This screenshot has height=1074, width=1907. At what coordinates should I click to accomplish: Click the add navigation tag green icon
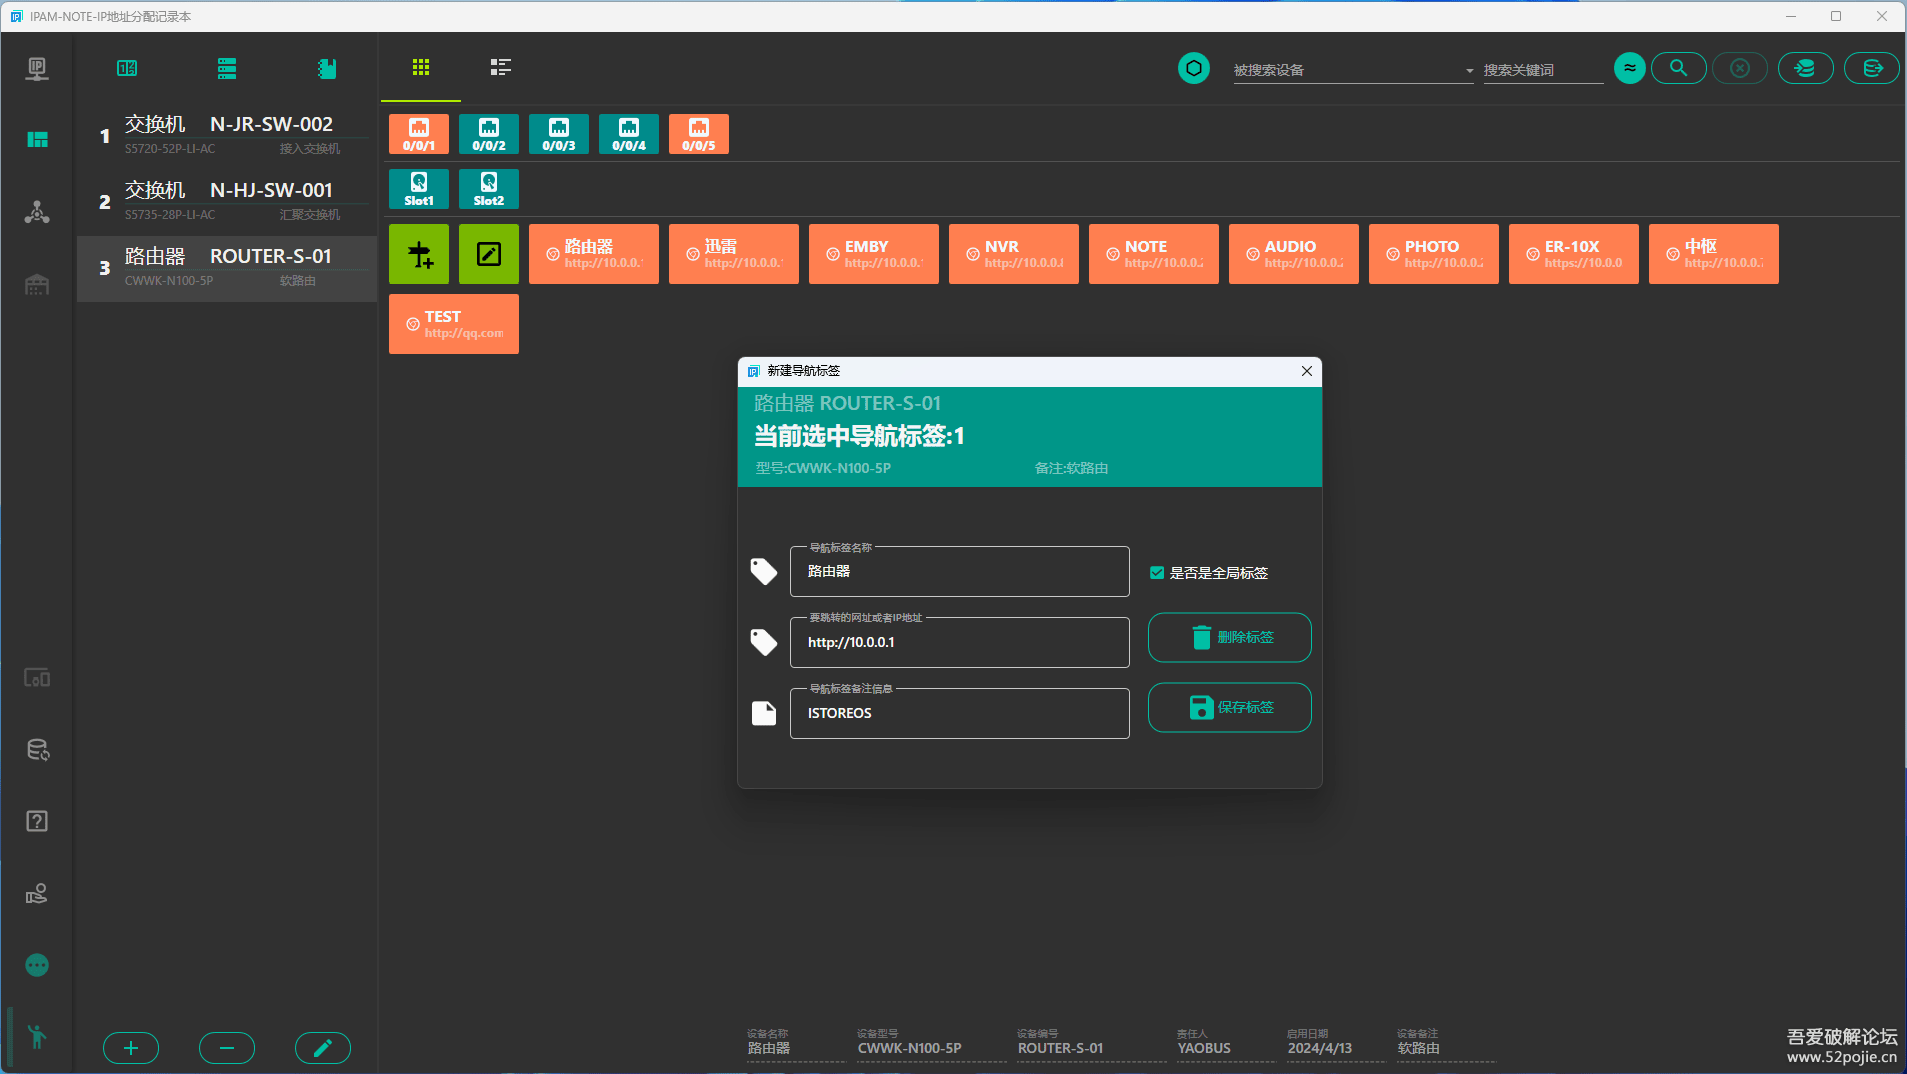click(x=419, y=254)
